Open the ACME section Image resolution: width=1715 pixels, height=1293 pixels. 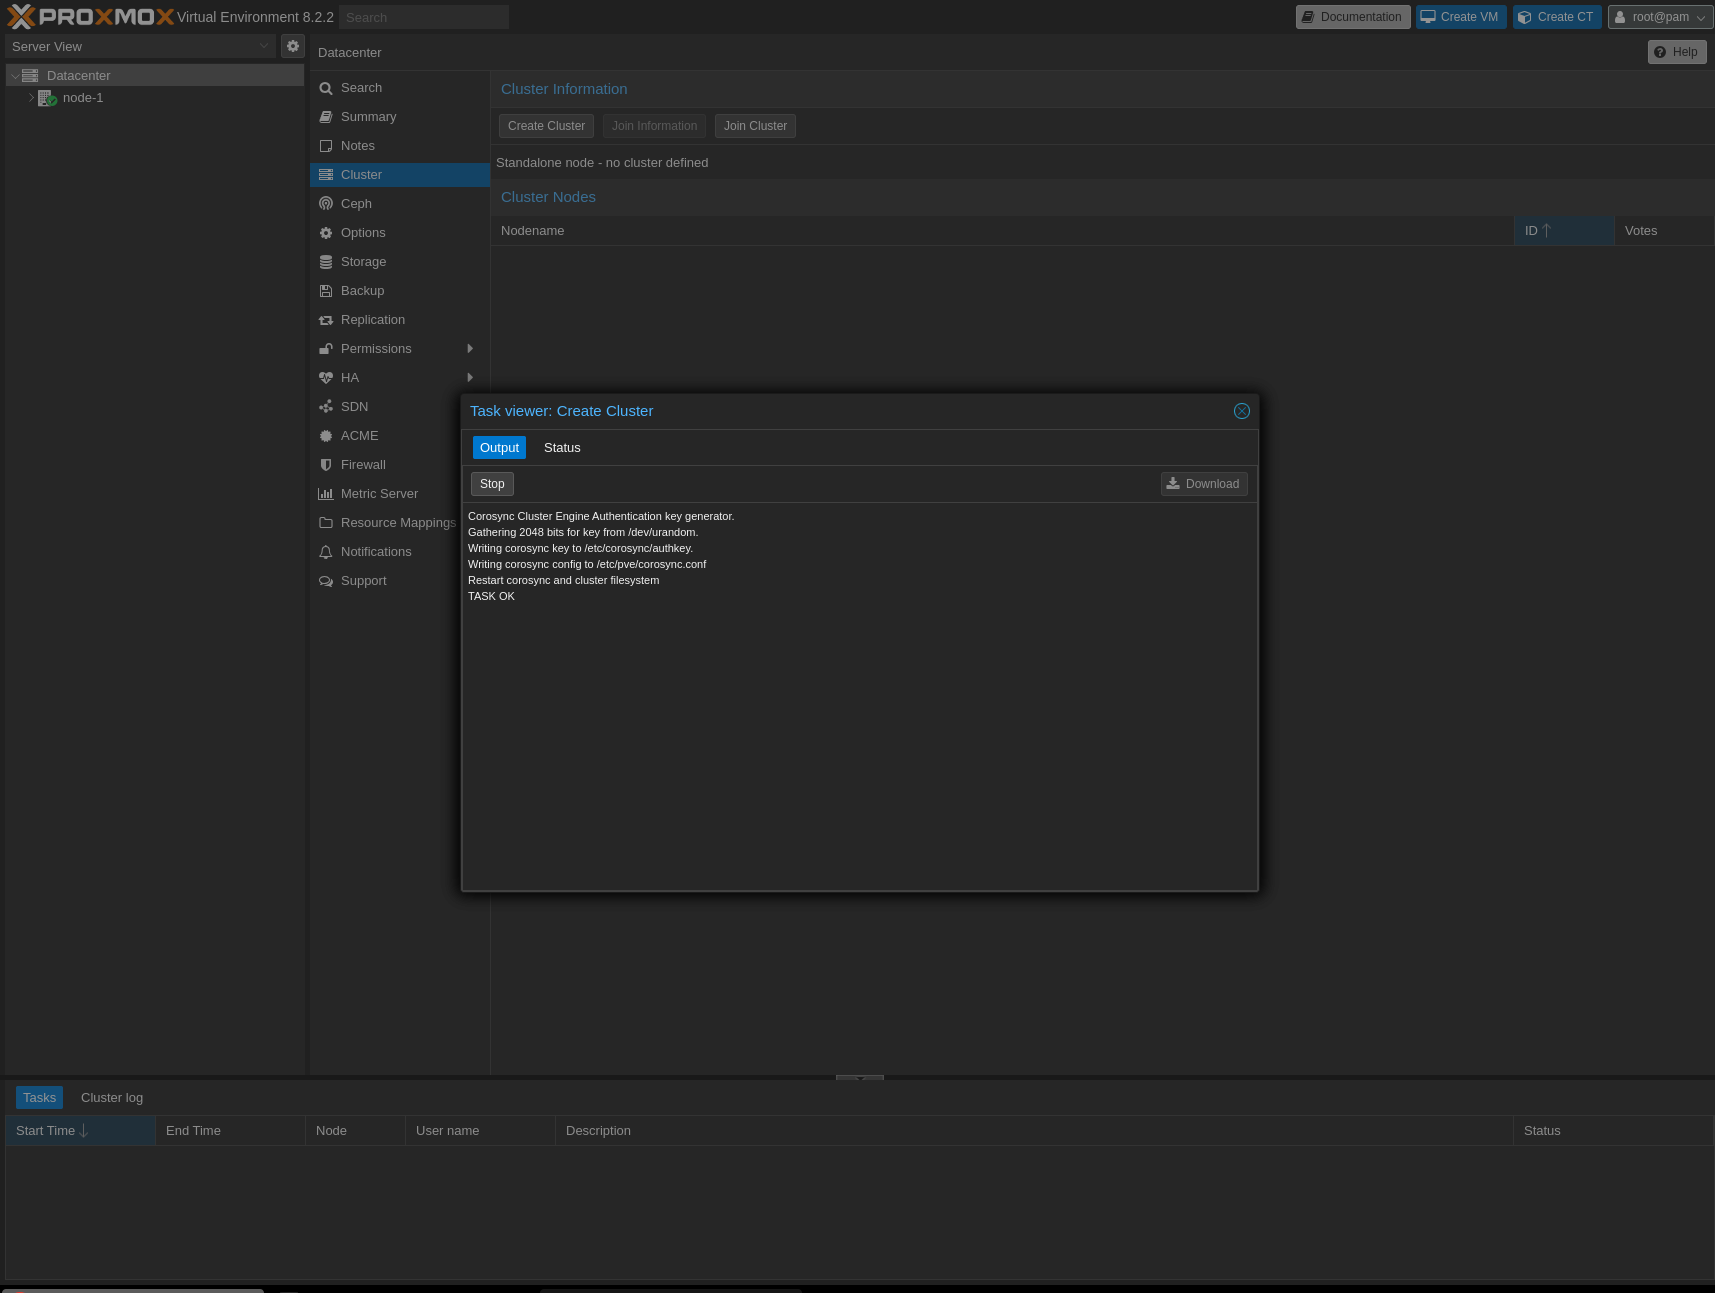point(360,435)
